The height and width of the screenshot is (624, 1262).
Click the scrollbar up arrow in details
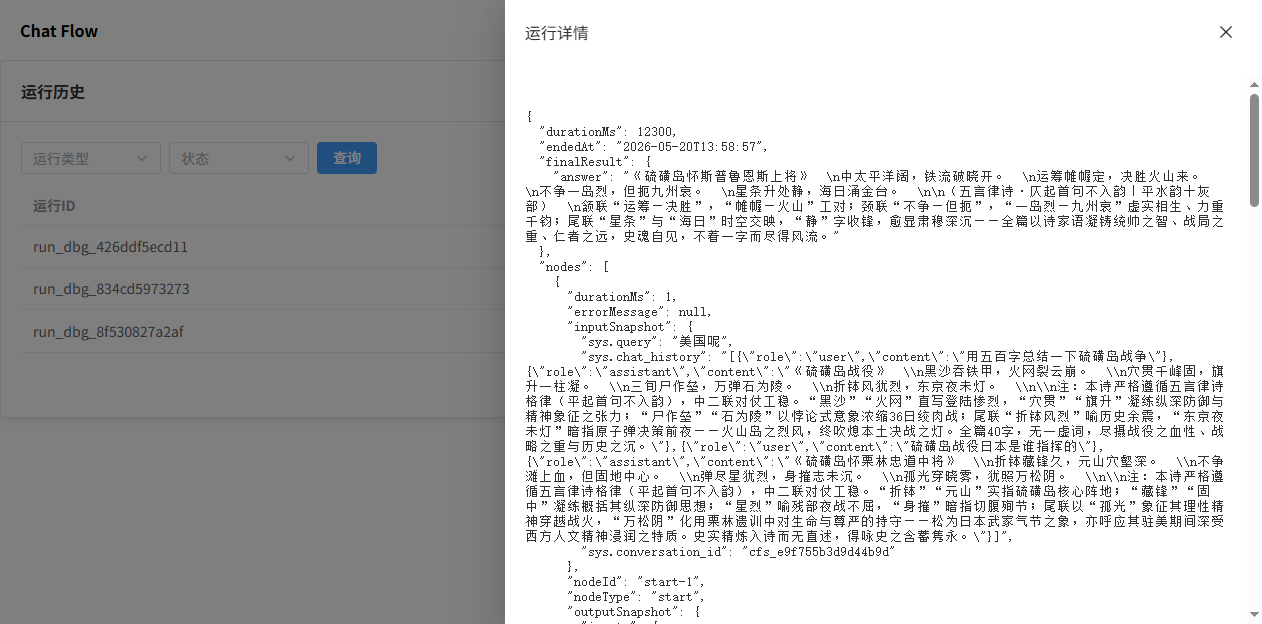[x=1254, y=86]
